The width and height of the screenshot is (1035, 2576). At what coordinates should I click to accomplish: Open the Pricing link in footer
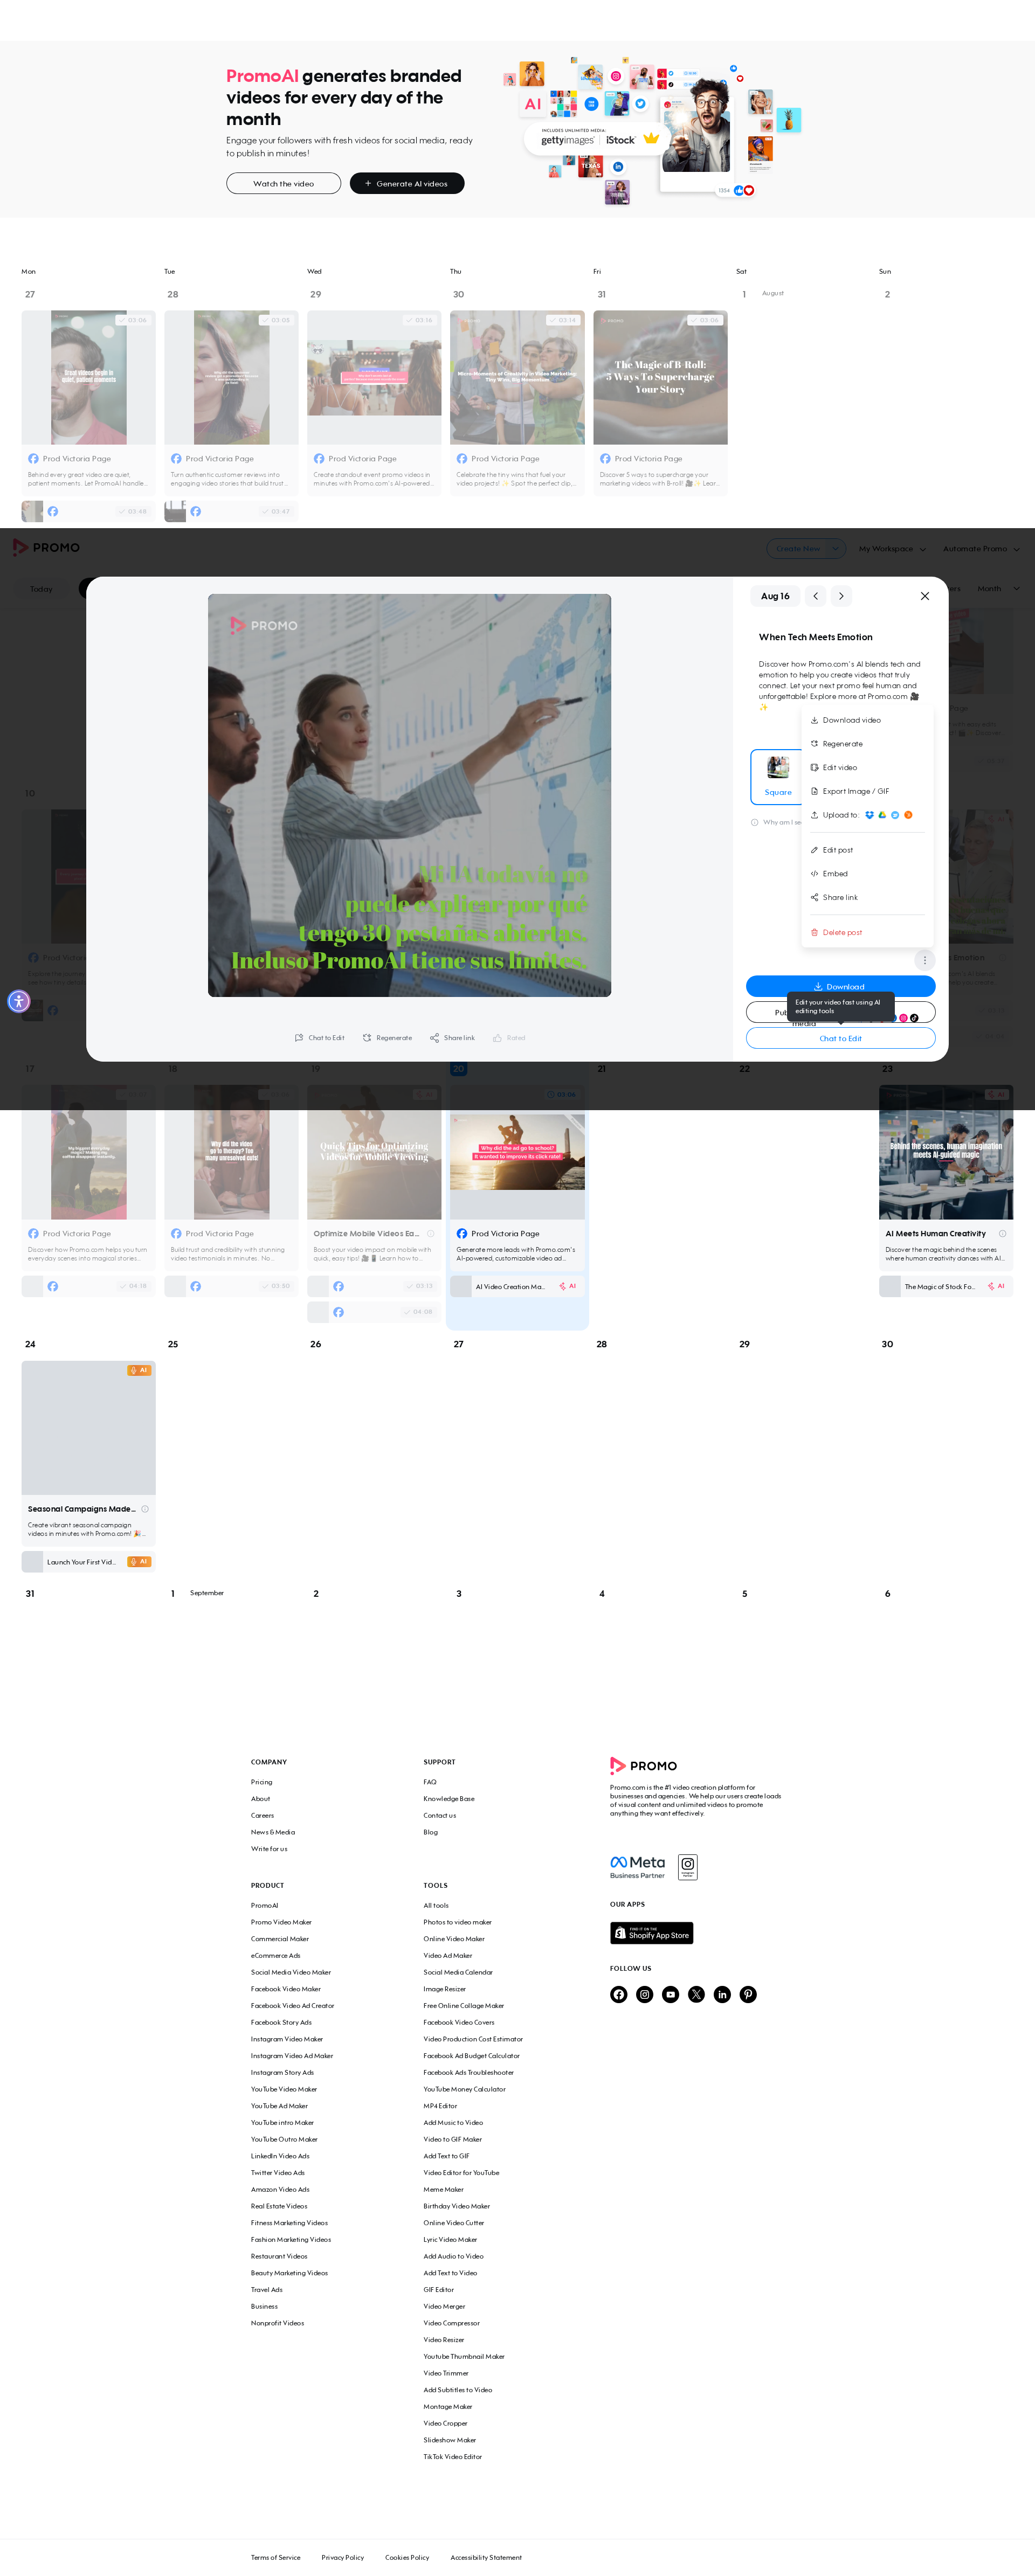point(261,1782)
